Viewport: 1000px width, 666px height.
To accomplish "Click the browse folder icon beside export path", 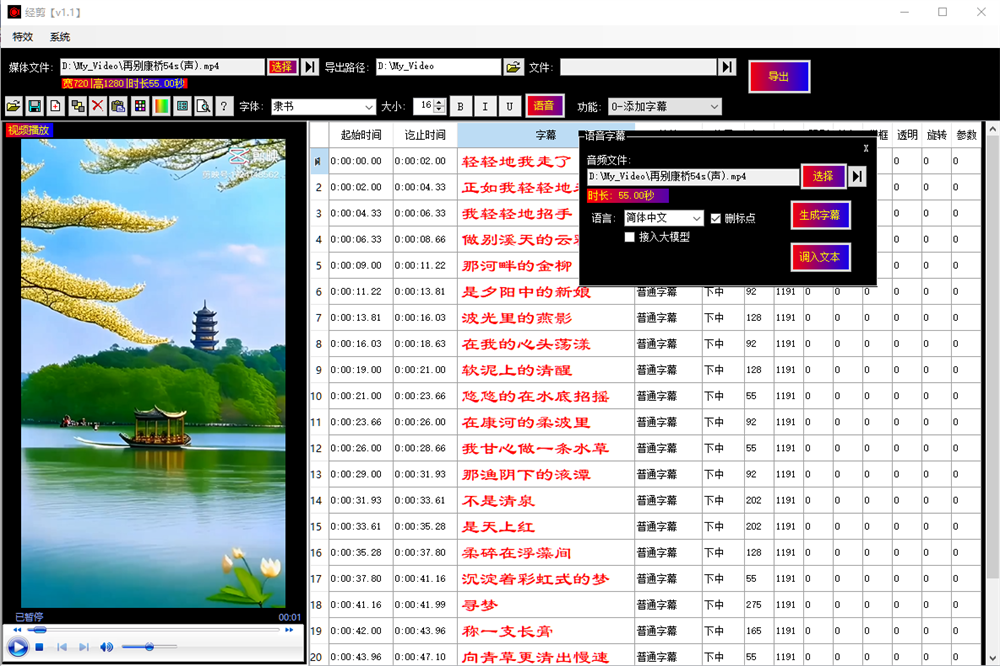I will pyautogui.click(x=513, y=67).
